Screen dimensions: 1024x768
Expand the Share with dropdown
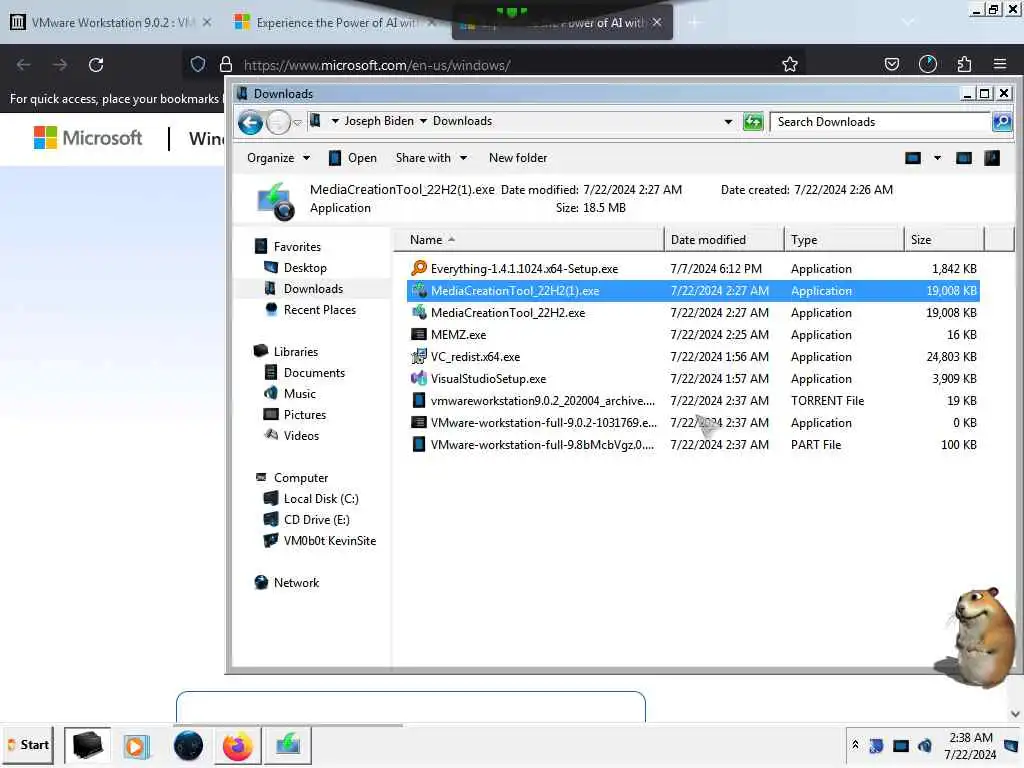pos(431,158)
